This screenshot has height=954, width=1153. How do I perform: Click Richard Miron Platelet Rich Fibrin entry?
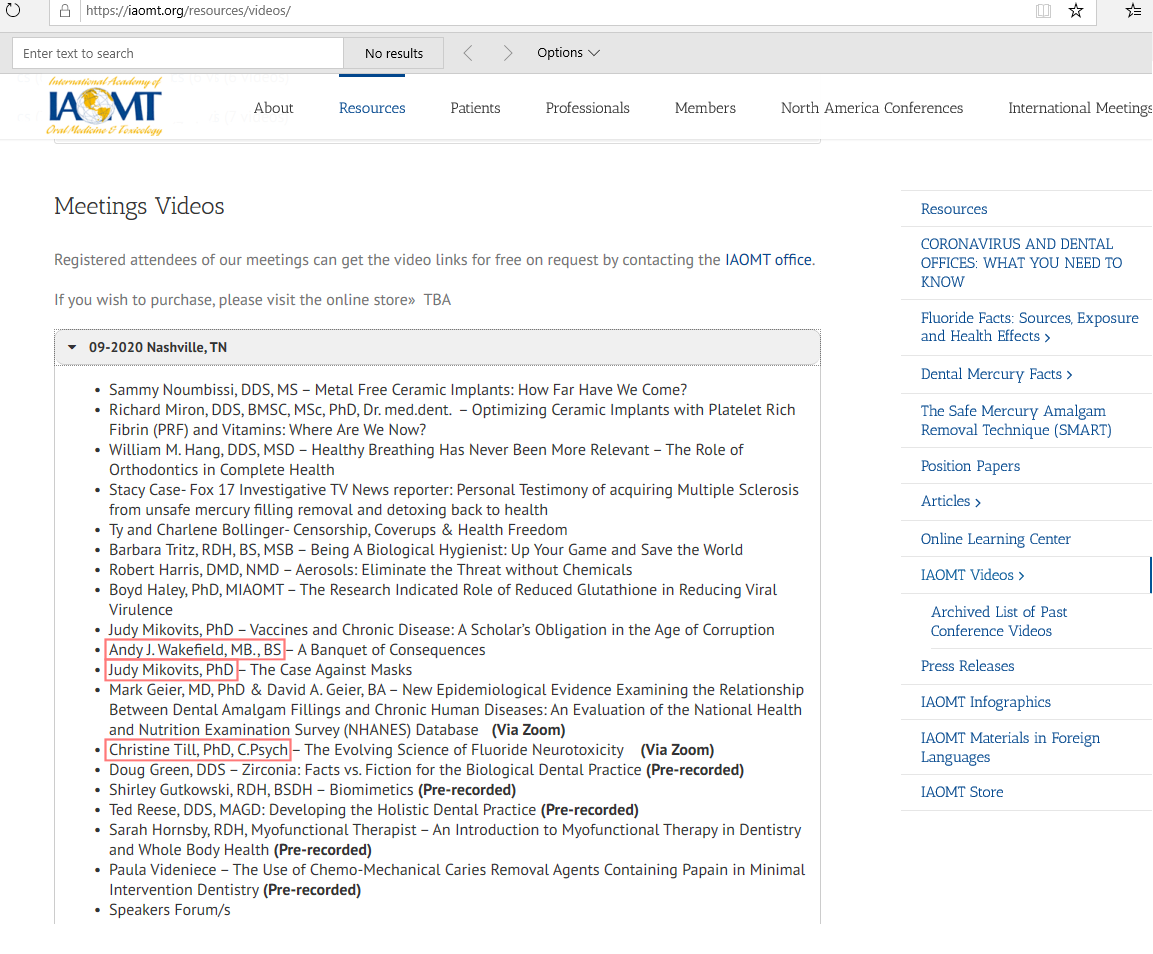pos(452,420)
